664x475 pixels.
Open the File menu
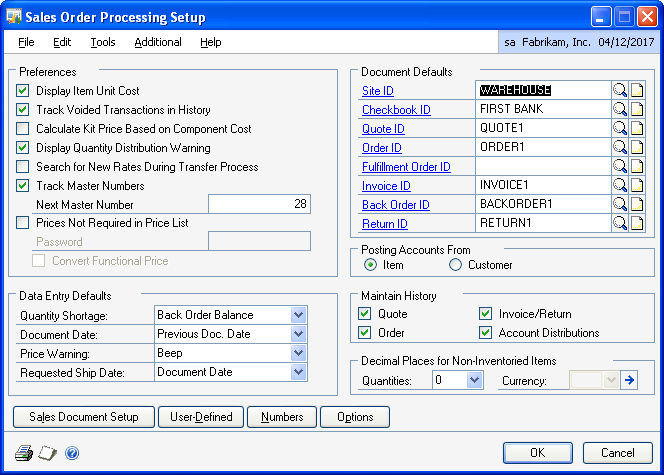tap(26, 42)
